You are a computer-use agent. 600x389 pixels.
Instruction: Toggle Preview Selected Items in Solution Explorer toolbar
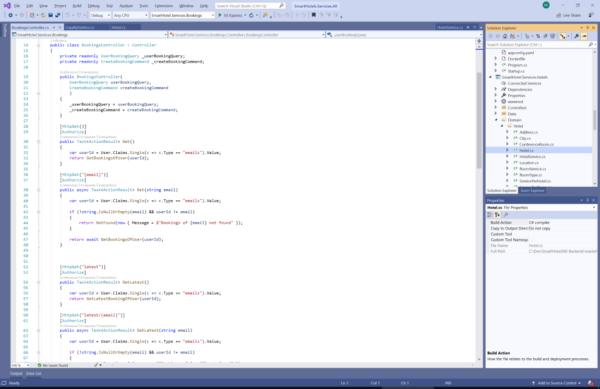tap(584, 36)
